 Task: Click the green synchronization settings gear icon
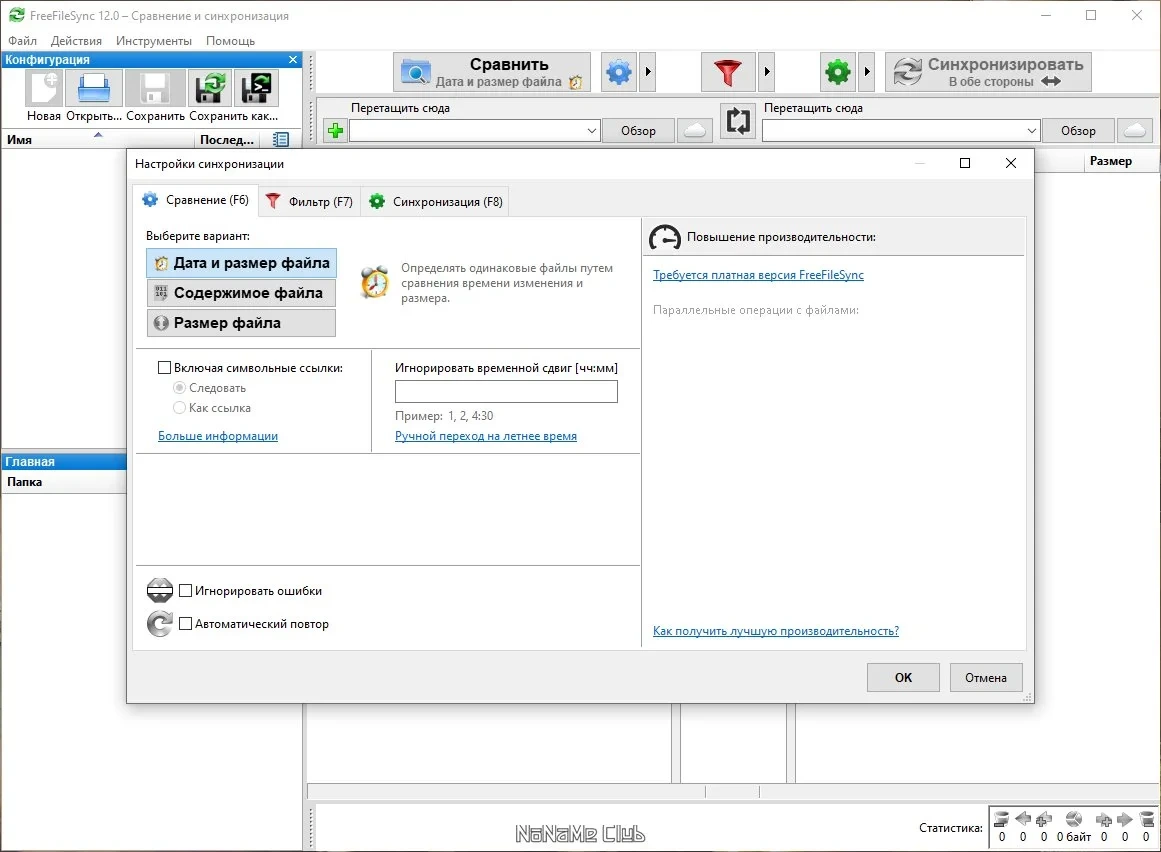(837, 72)
